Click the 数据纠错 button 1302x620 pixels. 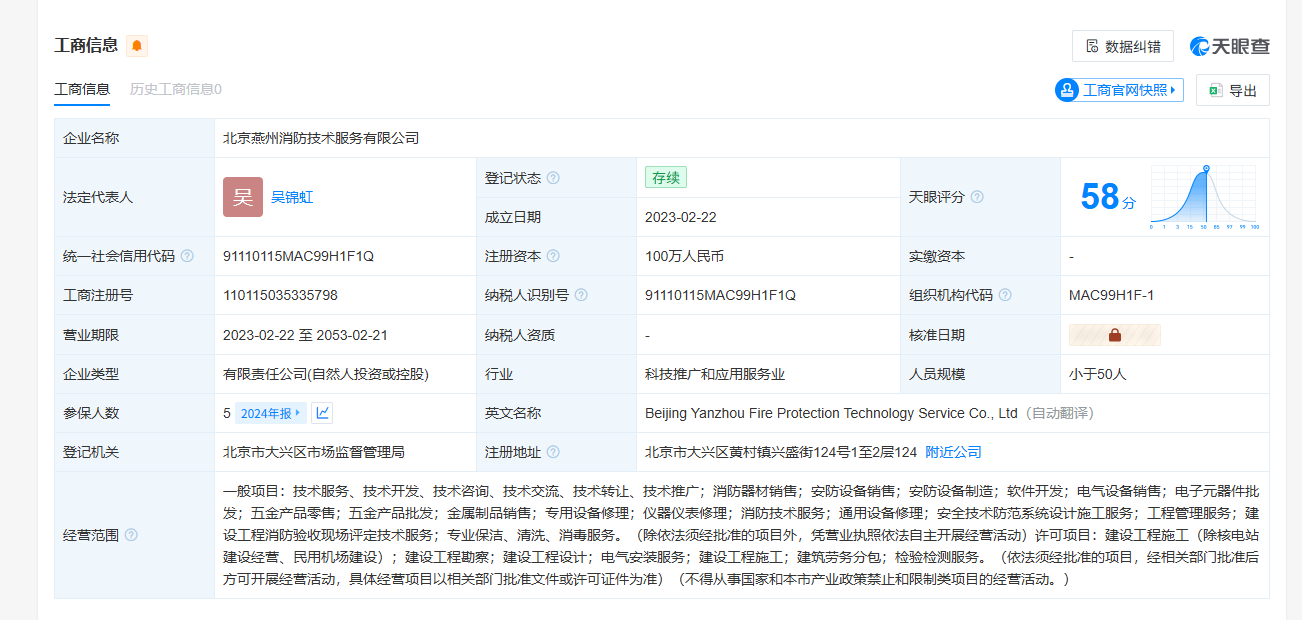(x=1122, y=46)
